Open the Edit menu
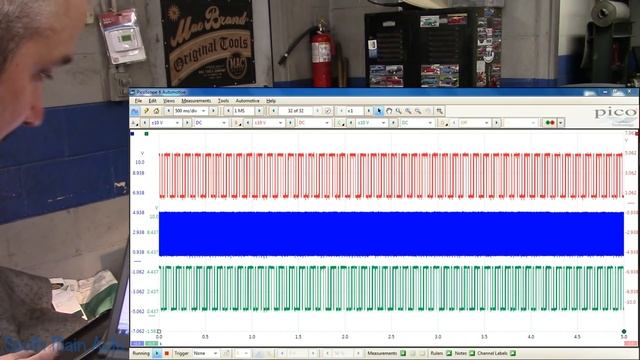 (152, 101)
